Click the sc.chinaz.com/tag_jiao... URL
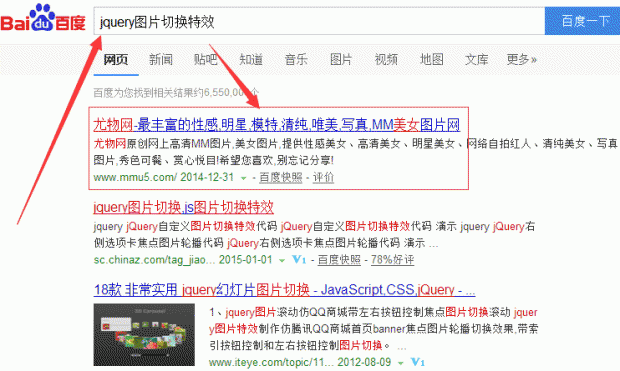 coord(155,260)
